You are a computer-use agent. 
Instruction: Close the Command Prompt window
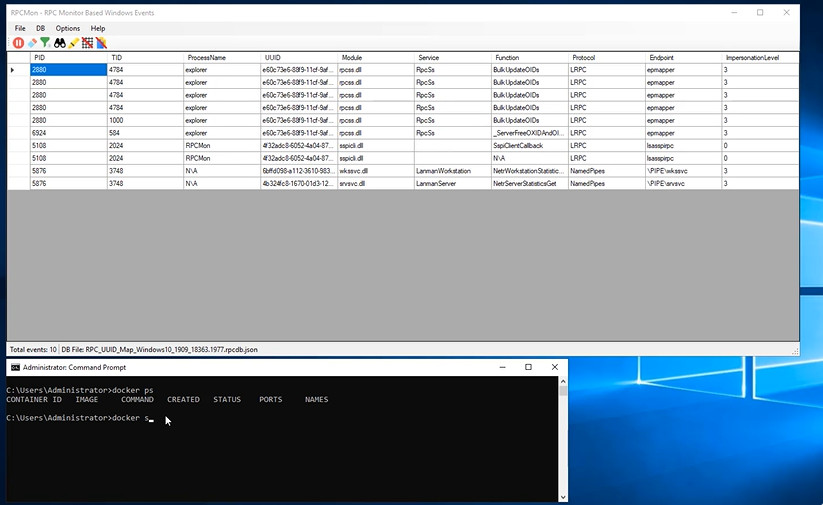(x=555, y=367)
